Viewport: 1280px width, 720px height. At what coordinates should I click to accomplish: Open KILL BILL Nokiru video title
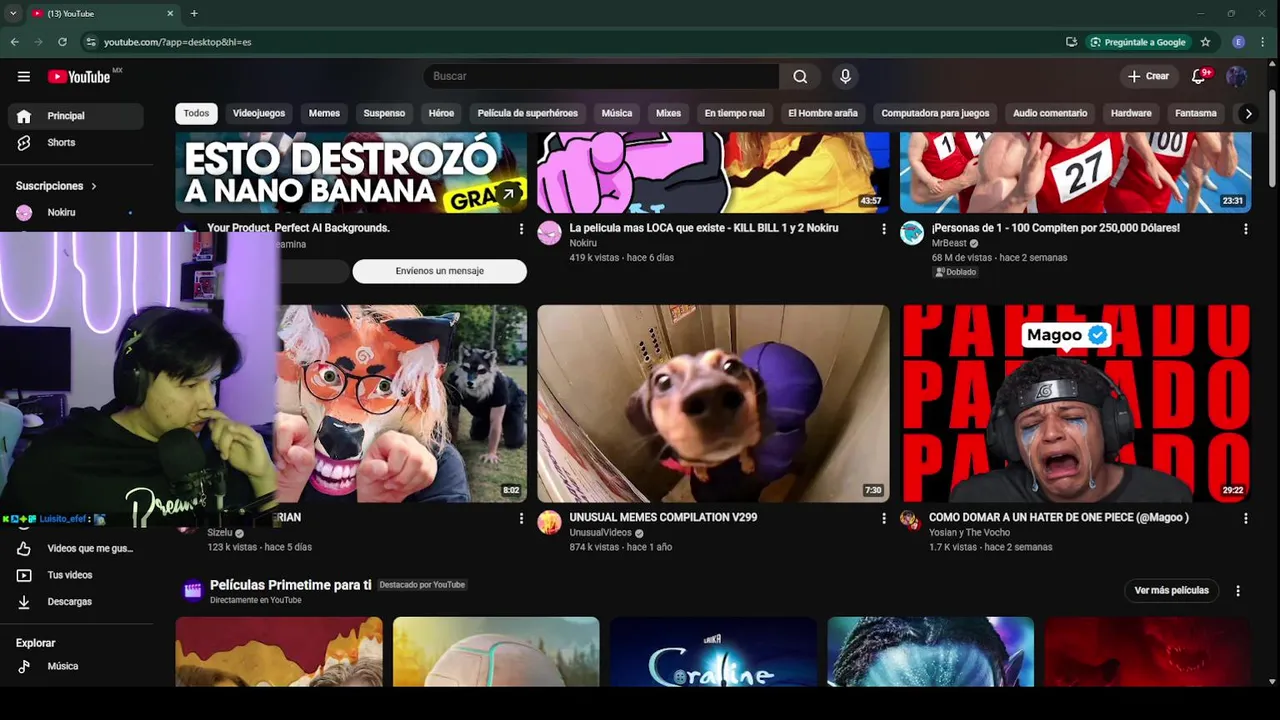[x=704, y=228]
